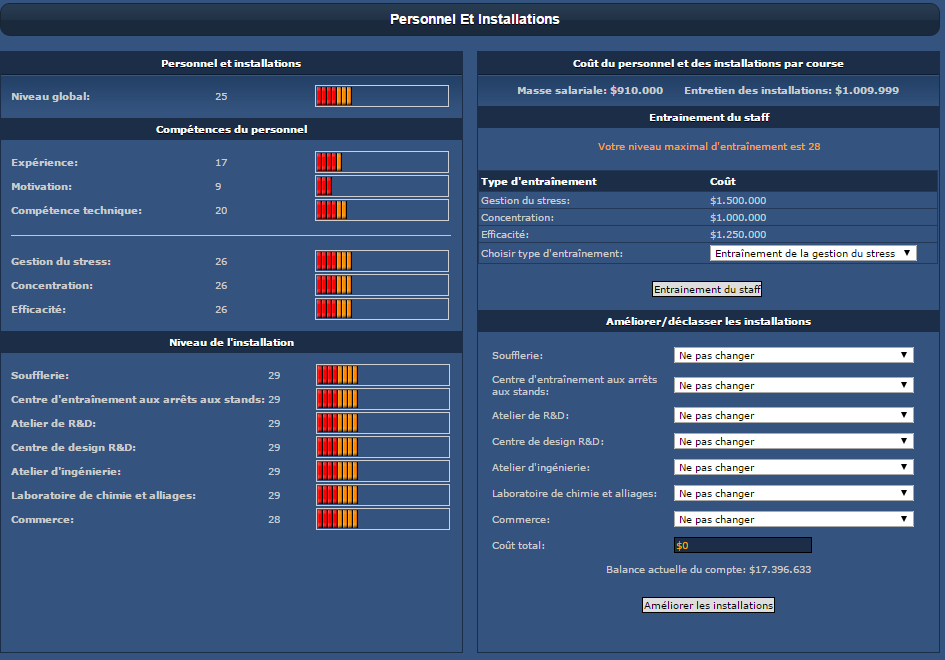Click the Motivation level bar

381,186
